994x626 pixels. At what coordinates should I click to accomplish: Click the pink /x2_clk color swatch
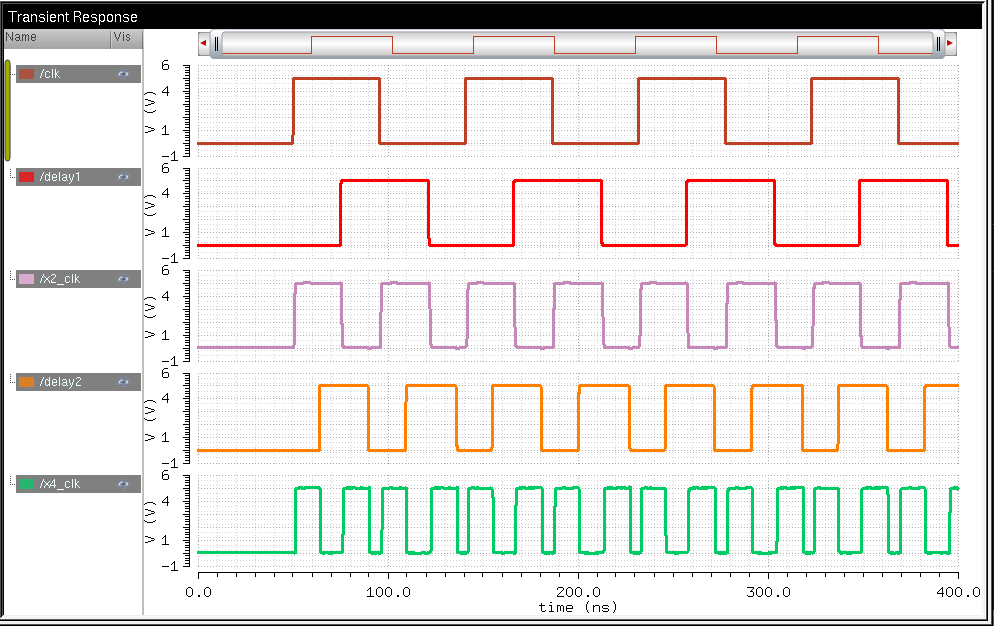point(27,279)
